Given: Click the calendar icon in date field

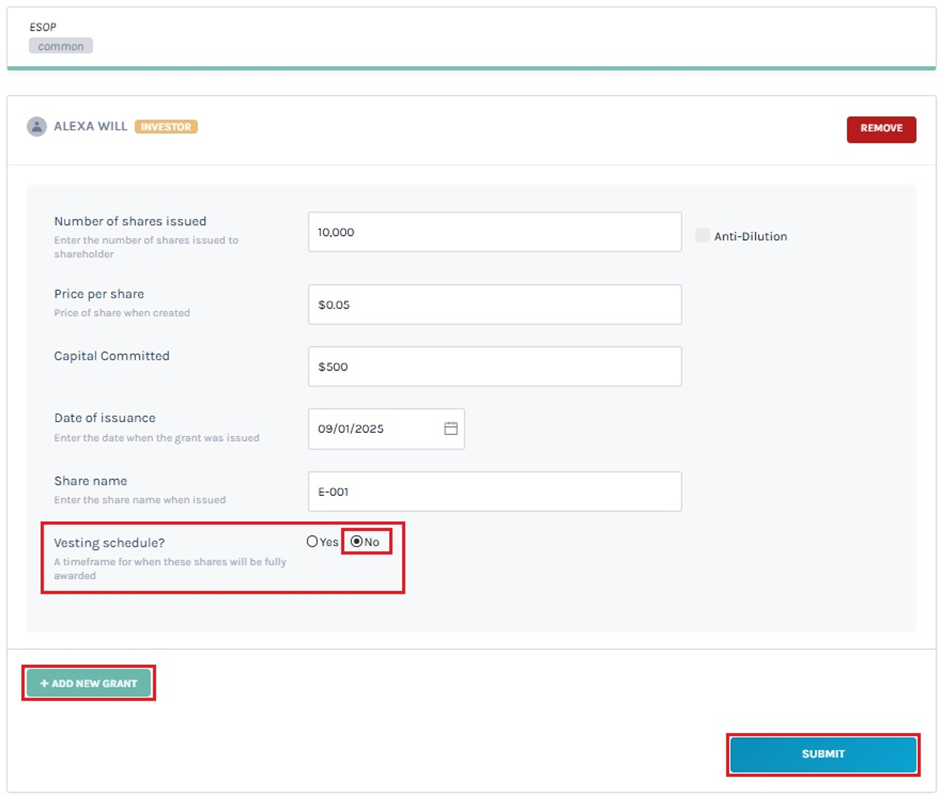Looking at the screenshot, I should [451, 428].
